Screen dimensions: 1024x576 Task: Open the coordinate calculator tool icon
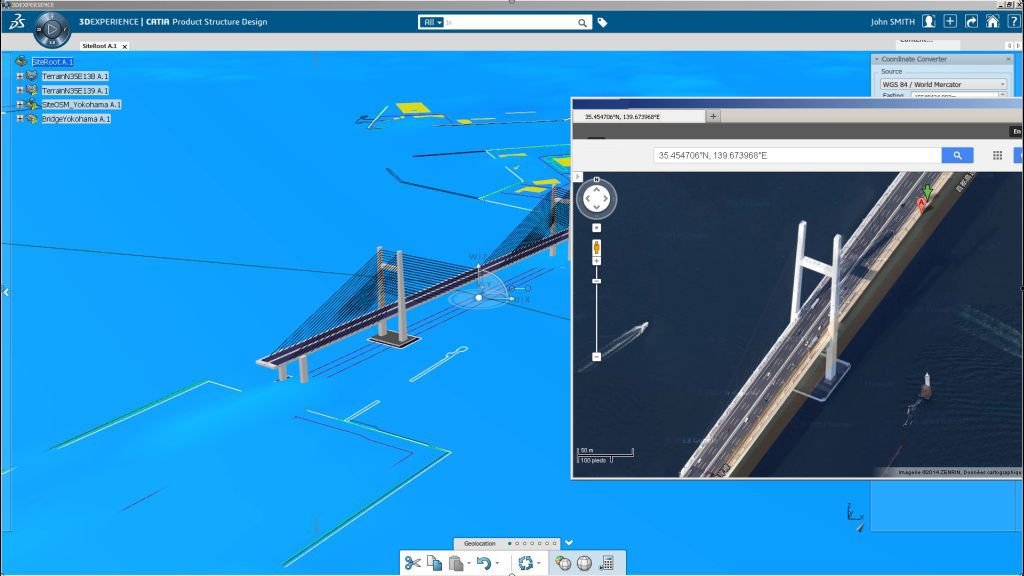click(606, 563)
